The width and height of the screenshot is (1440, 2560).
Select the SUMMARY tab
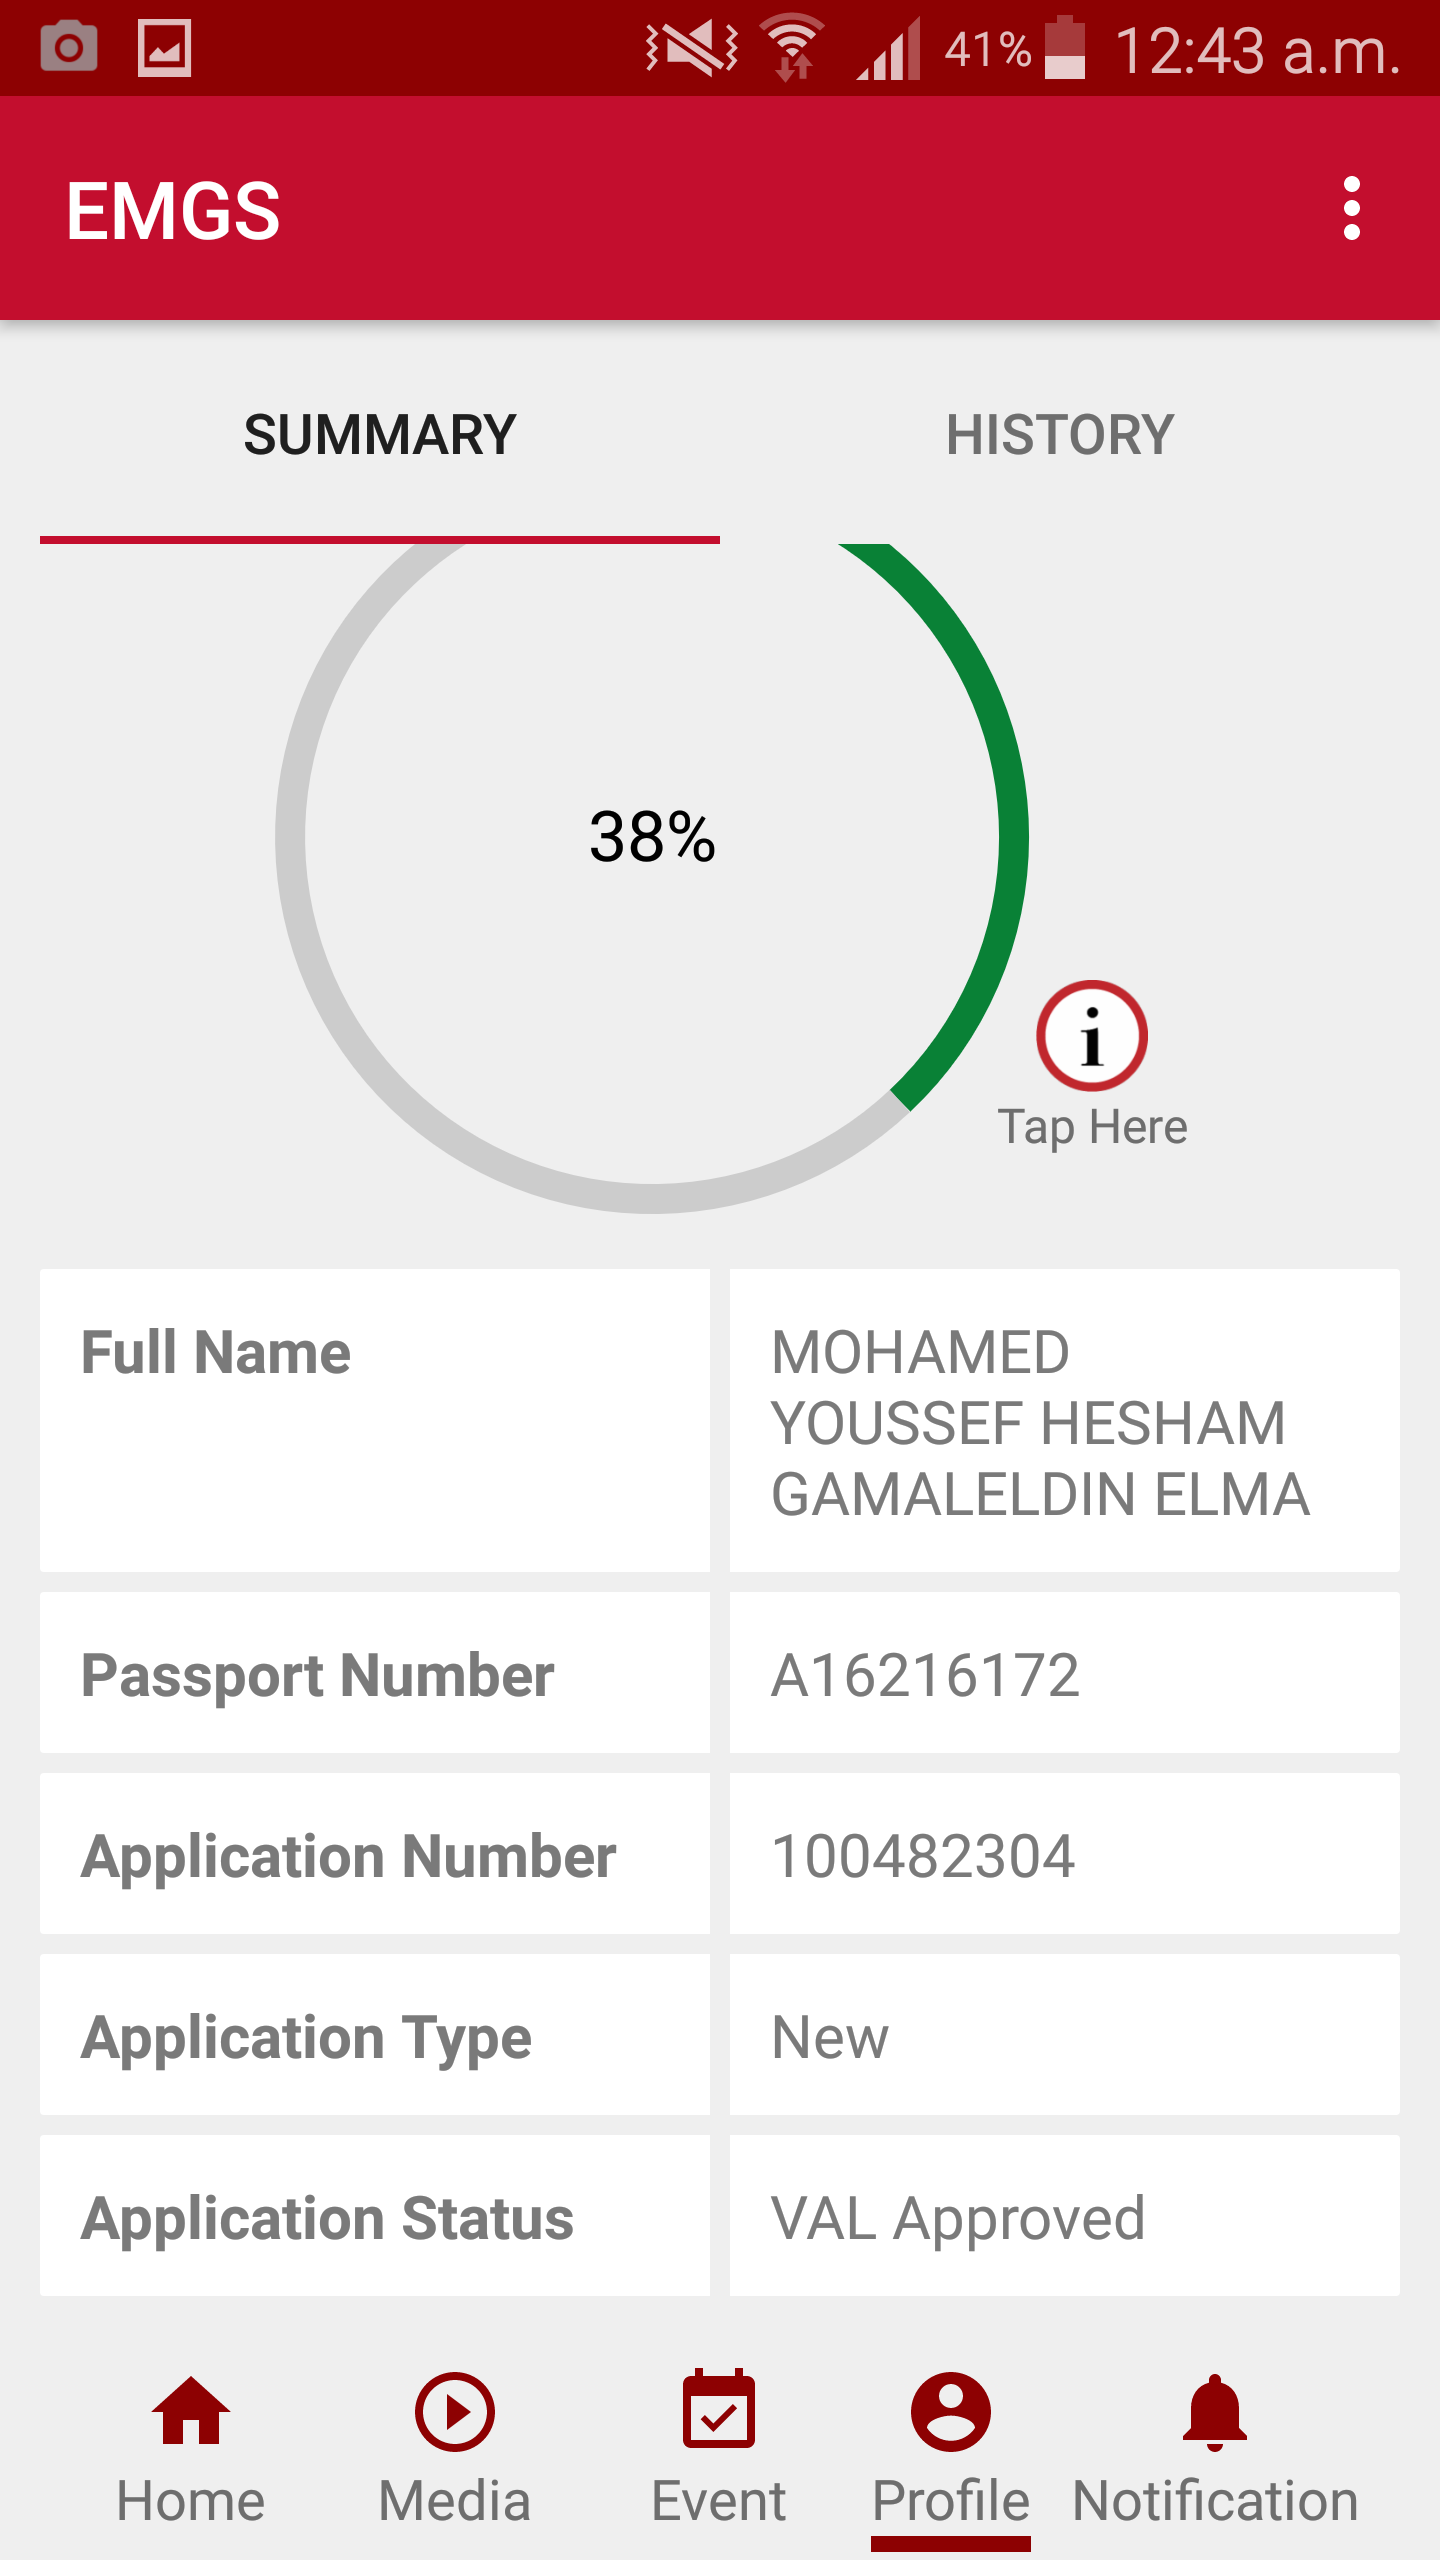(x=380, y=435)
